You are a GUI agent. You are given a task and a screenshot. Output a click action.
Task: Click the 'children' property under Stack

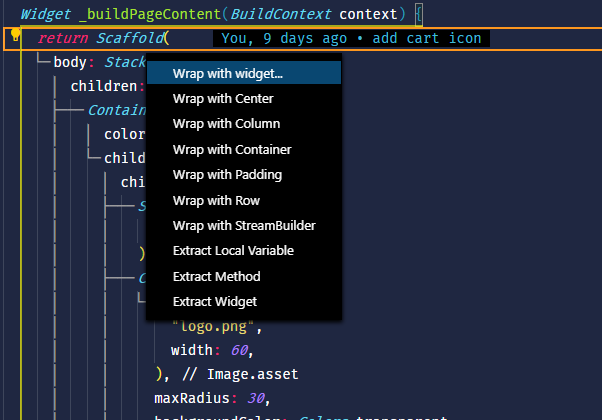104,86
